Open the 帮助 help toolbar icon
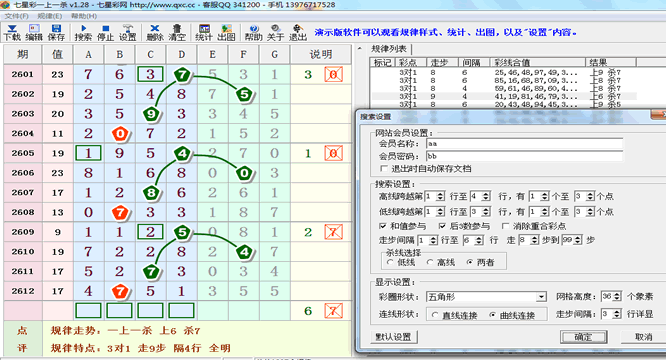This screenshot has height=360, width=666. pos(254,32)
